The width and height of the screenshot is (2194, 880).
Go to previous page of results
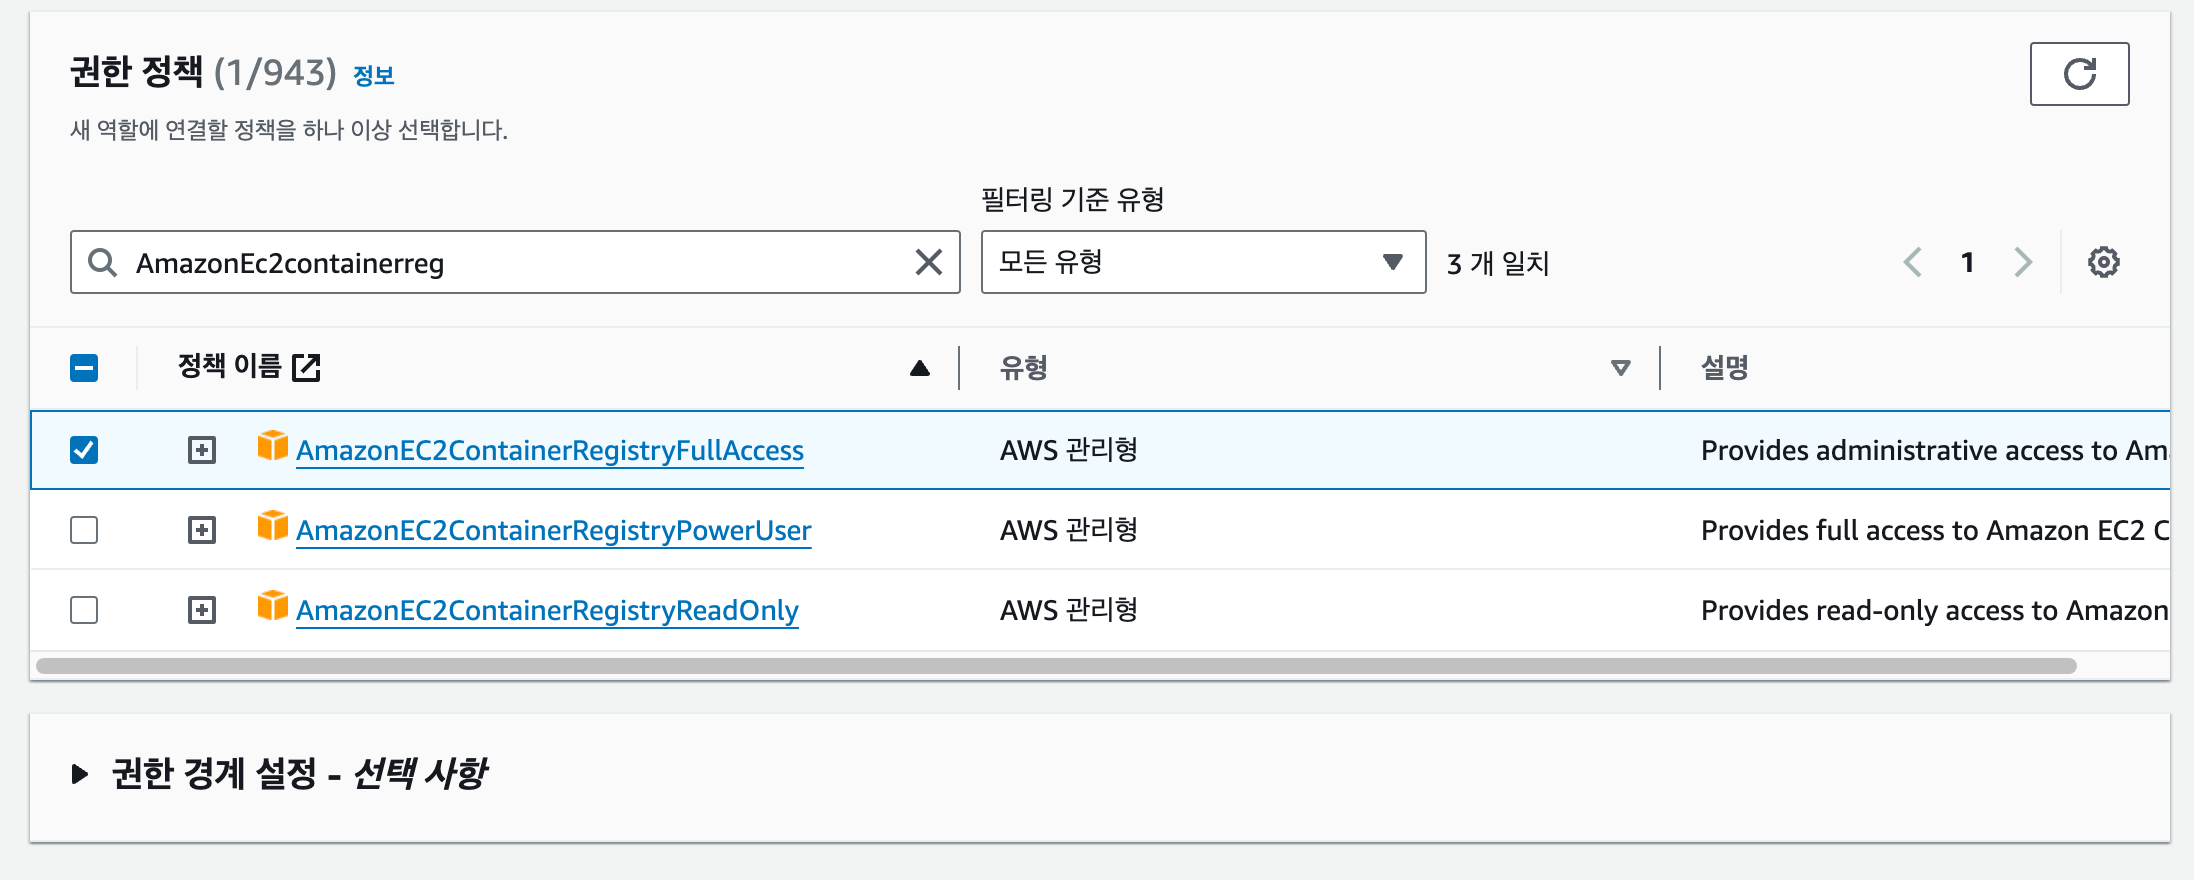(1913, 262)
